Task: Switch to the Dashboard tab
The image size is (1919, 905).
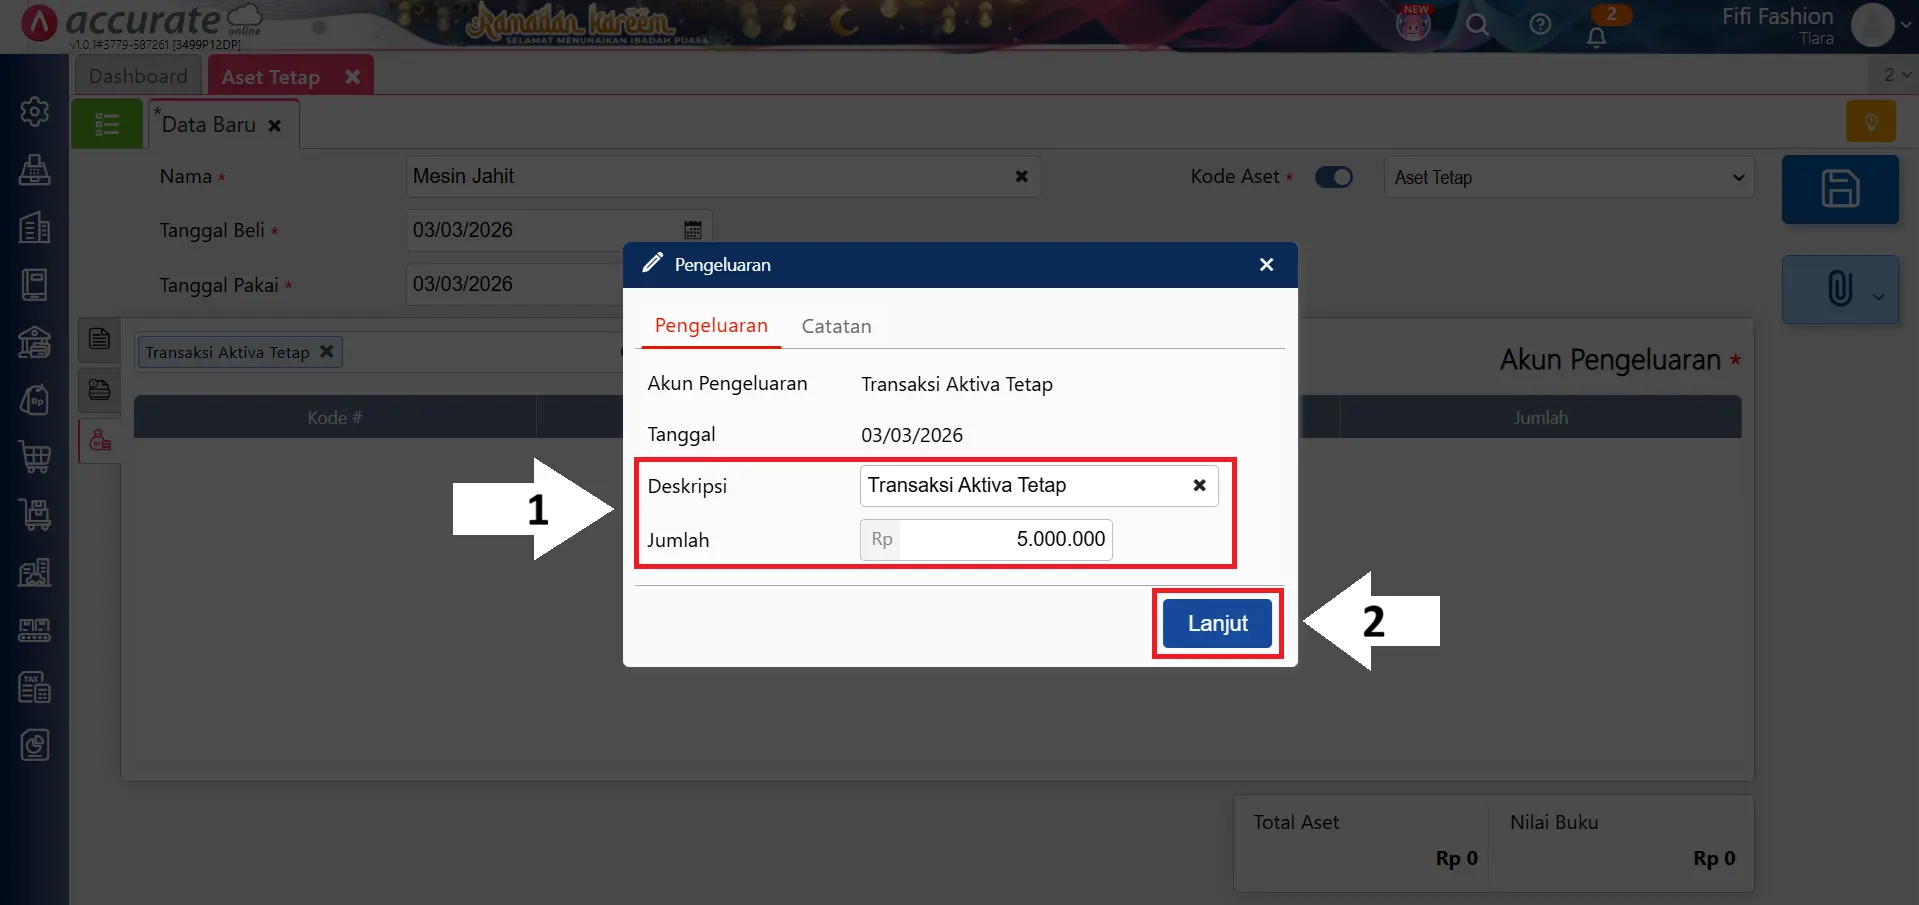Action: point(138,76)
